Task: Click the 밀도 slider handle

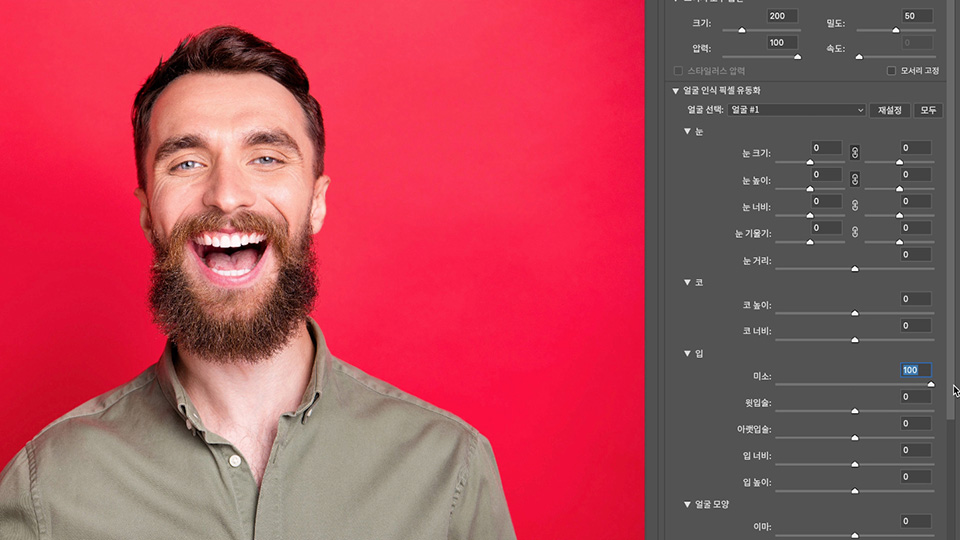Action: pos(896,30)
